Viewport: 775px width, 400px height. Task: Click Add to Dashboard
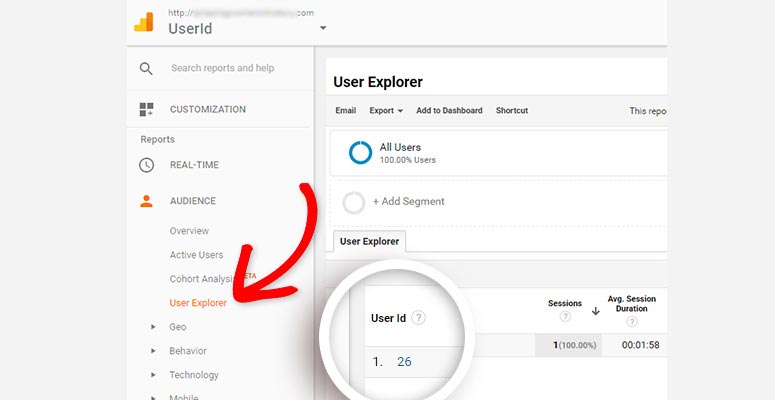449,111
